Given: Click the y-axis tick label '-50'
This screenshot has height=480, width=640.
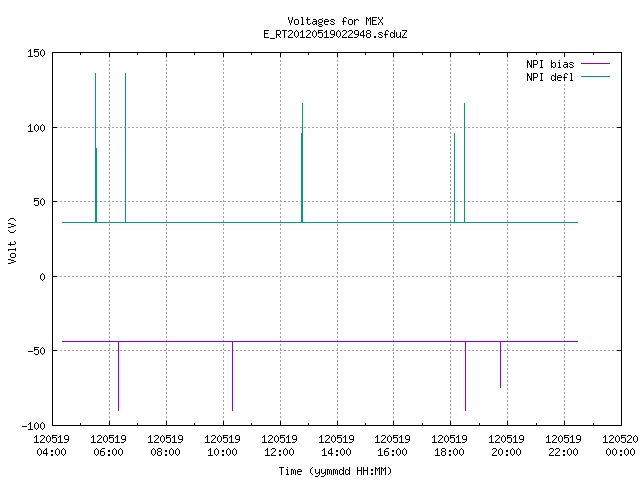Looking at the screenshot, I should (x=36, y=351).
